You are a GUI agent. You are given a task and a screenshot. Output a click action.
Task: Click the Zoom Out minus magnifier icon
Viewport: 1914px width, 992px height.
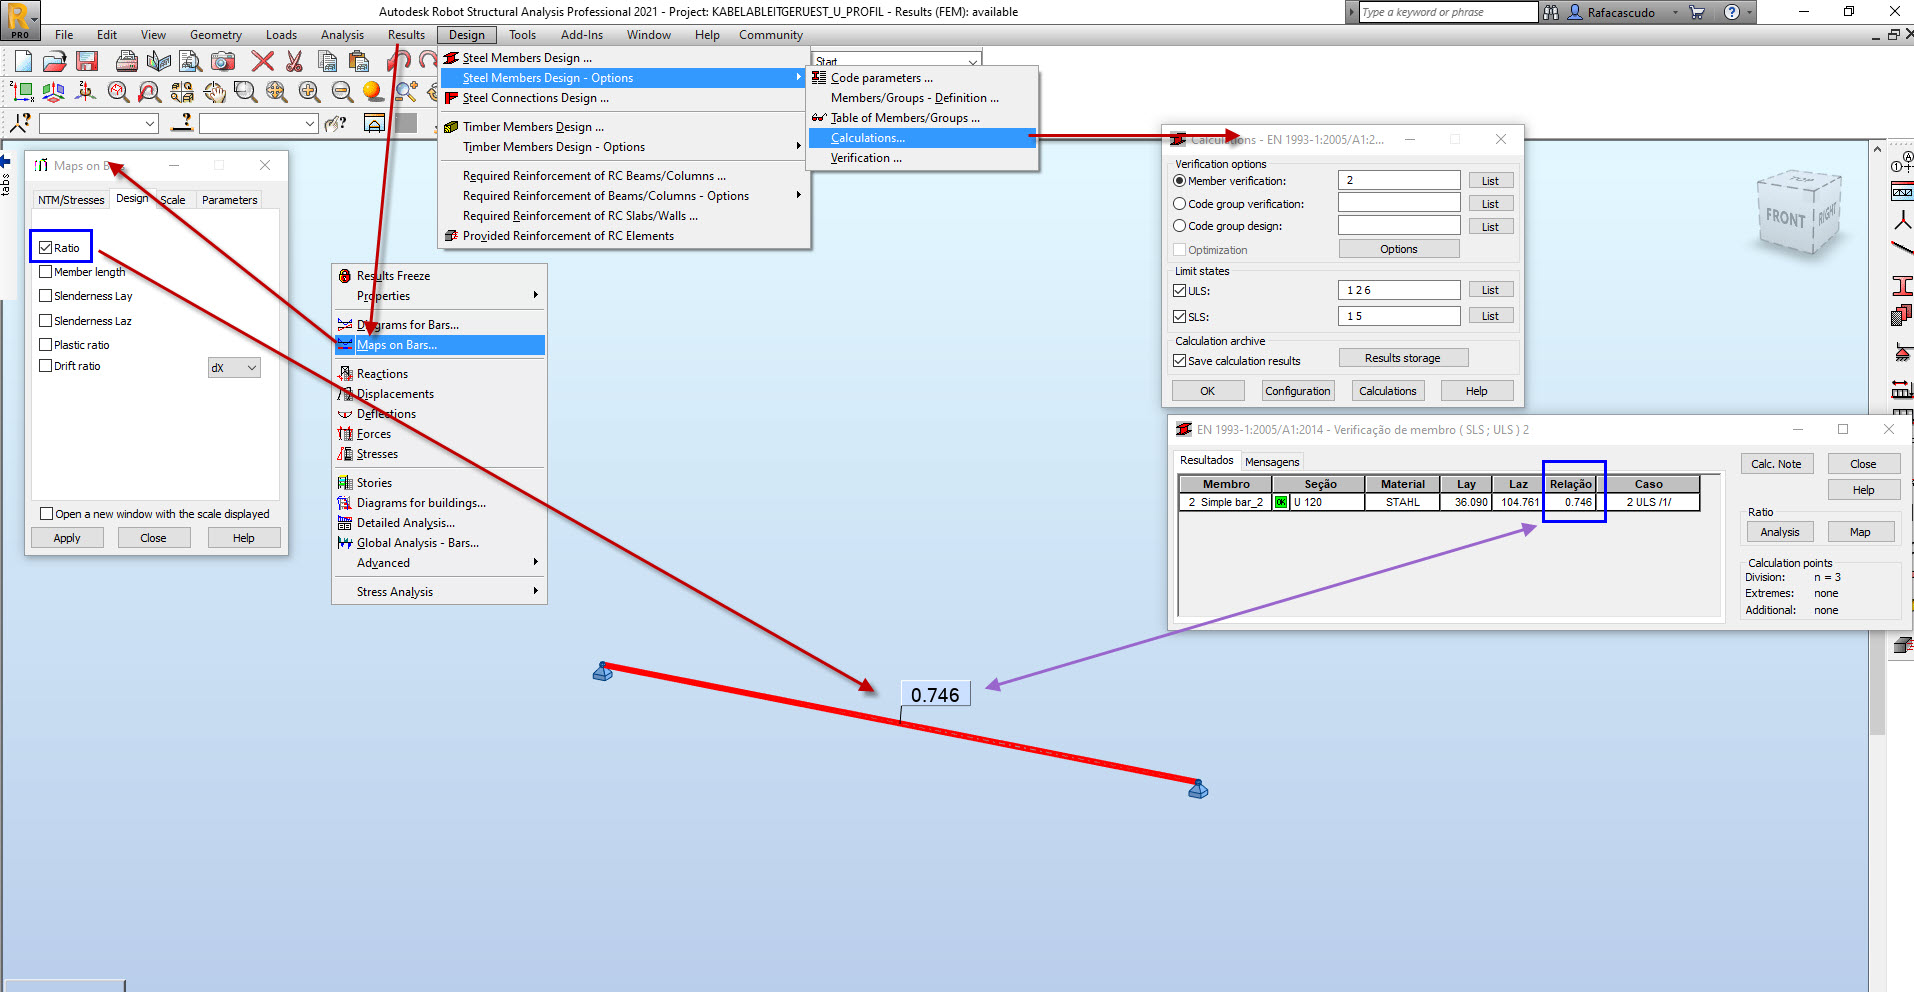coord(342,92)
